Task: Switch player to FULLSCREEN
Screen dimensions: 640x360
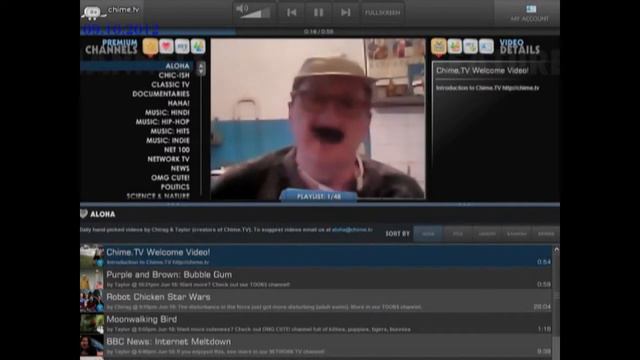Action: pyautogui.click(x=382, y=13)
